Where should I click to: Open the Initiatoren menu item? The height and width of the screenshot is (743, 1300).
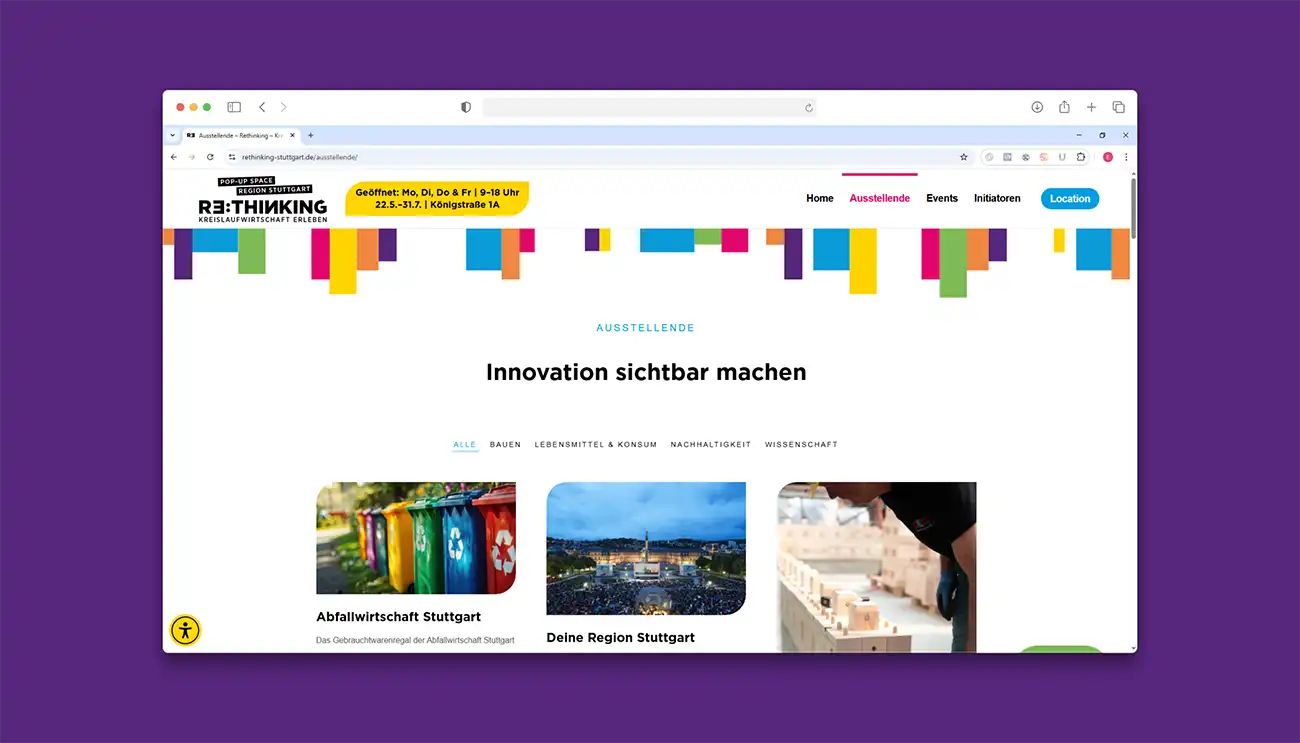pos(997,198)
